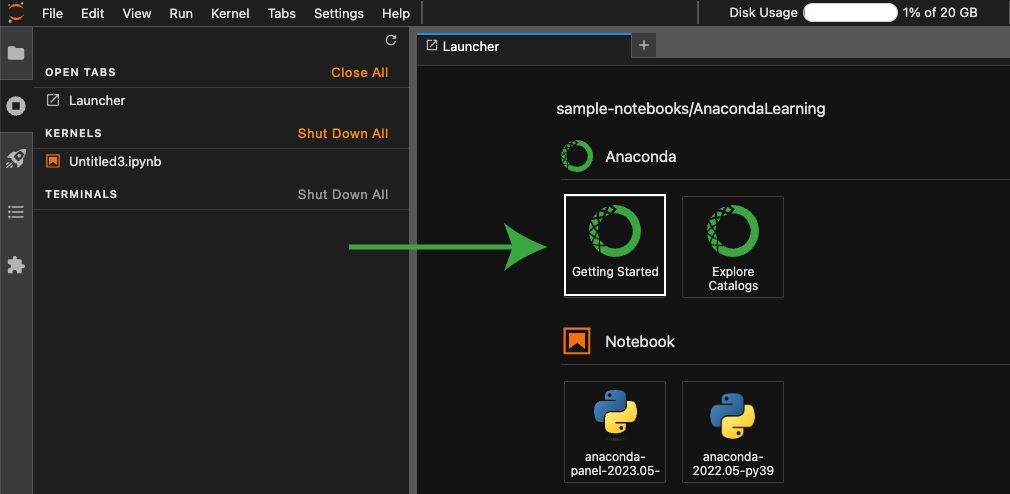Viewport: 1010px width, 494px height.
Task: Open the Help menu
Action: click(395, 13)
